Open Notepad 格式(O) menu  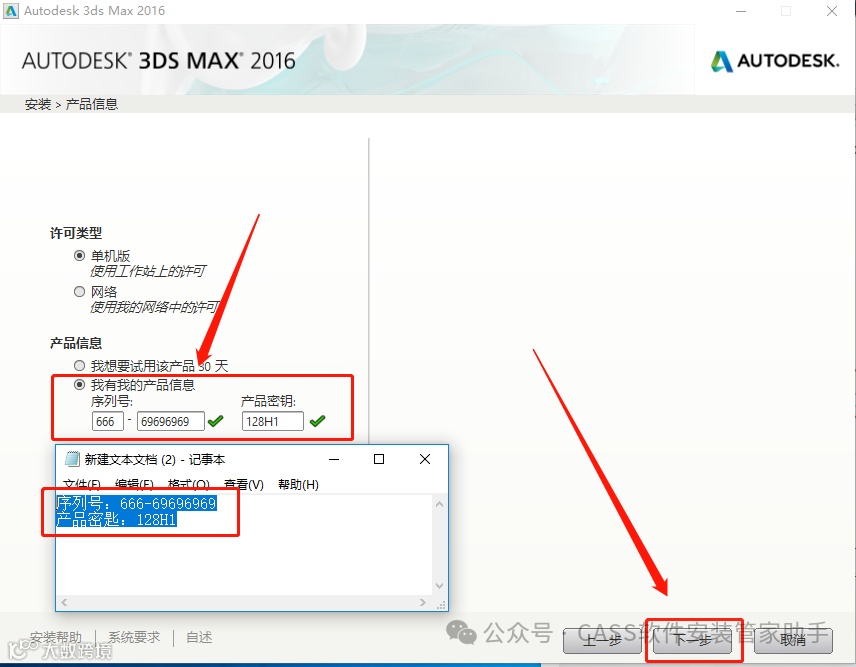tap(189, 485)
